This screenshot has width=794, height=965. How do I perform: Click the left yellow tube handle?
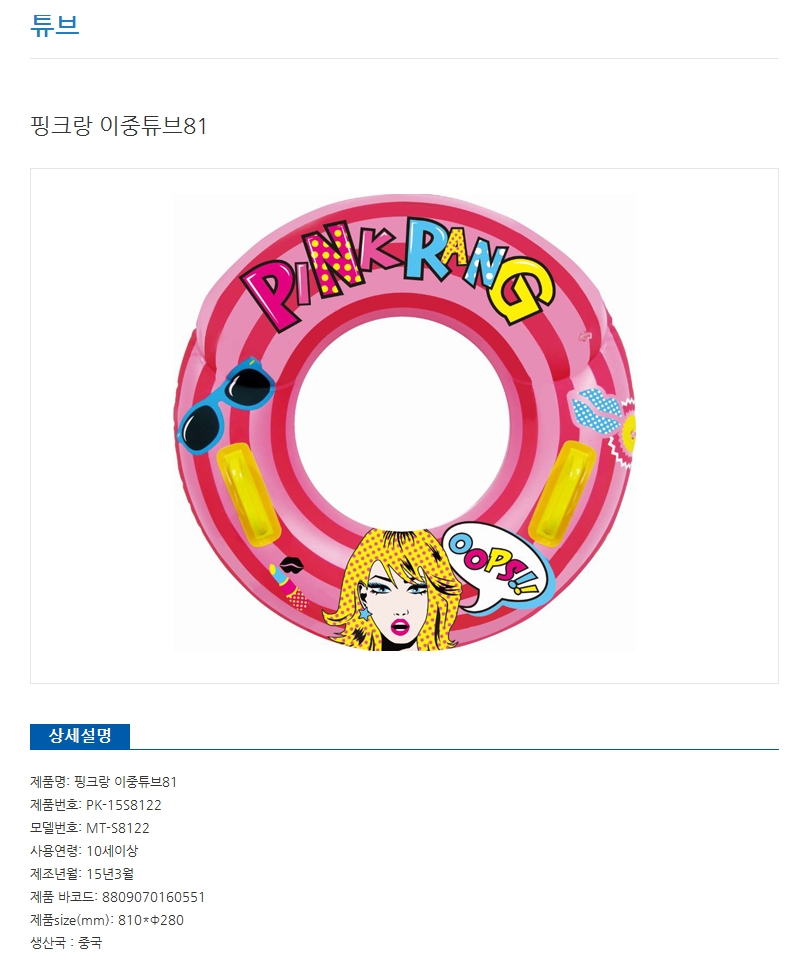point(248,493)
